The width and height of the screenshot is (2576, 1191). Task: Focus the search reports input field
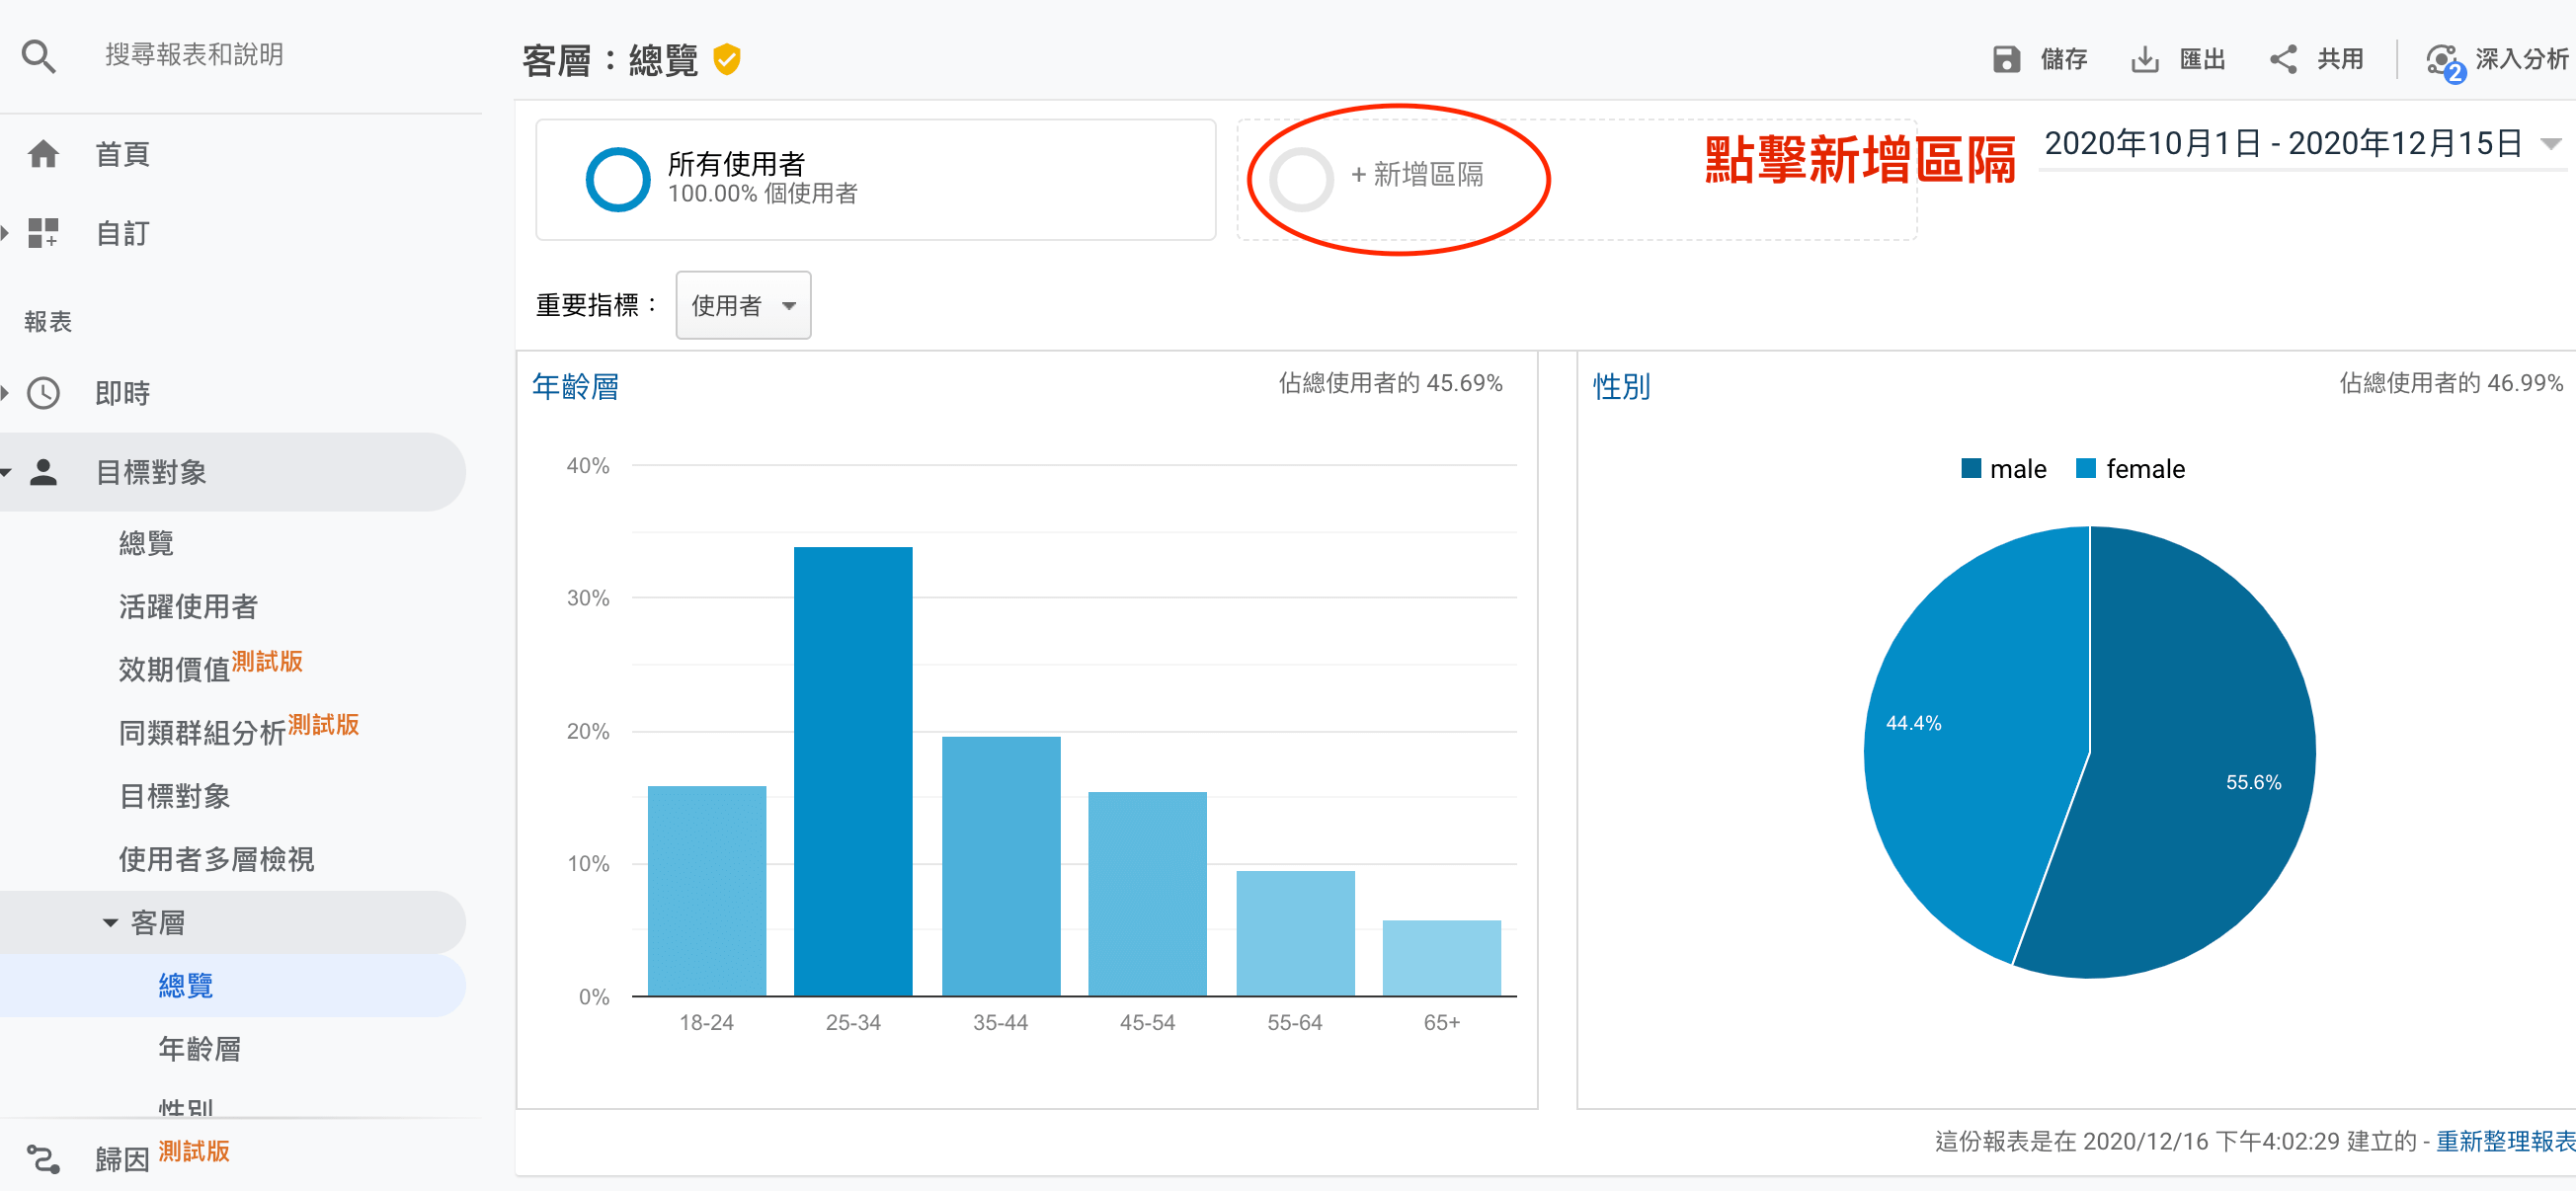click(194, 55)
